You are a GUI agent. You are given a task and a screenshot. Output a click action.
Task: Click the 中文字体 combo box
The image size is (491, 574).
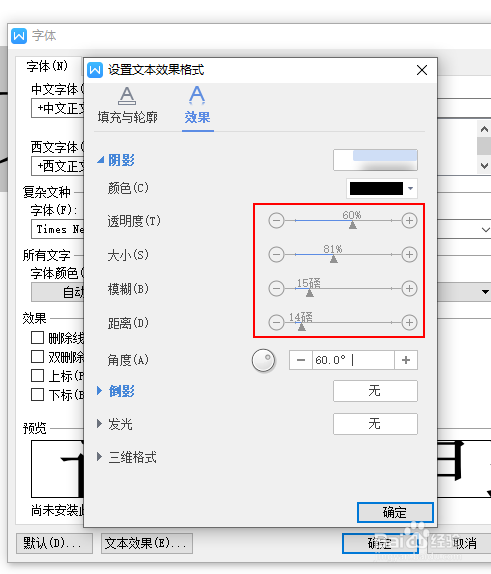tap(58, 108)
